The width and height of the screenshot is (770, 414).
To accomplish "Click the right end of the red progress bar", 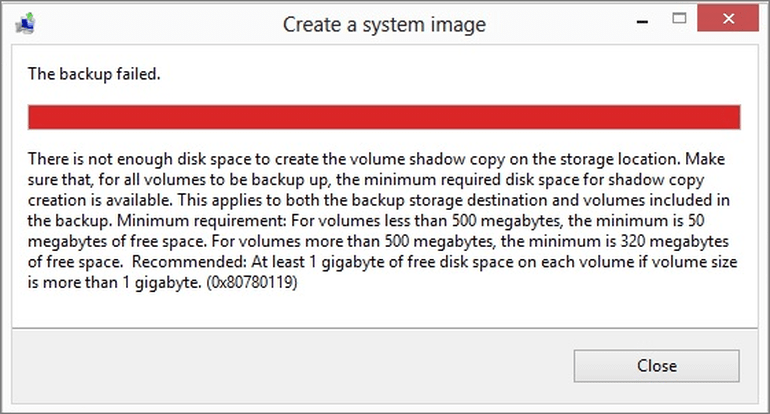I will pos(734,117).
